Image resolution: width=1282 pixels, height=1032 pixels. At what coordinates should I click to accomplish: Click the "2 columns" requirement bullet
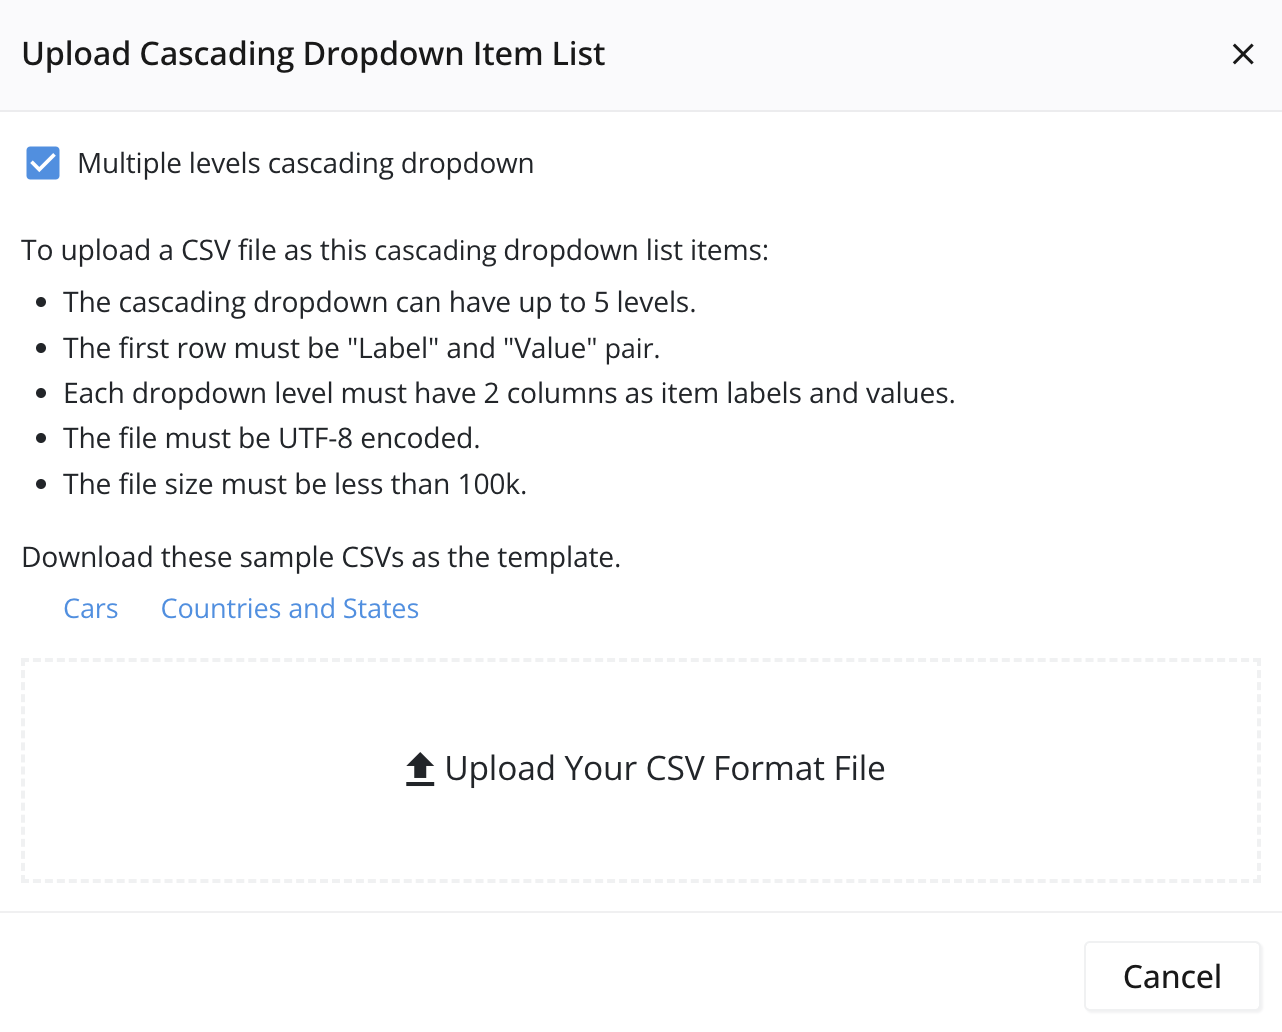pos(509,393)
